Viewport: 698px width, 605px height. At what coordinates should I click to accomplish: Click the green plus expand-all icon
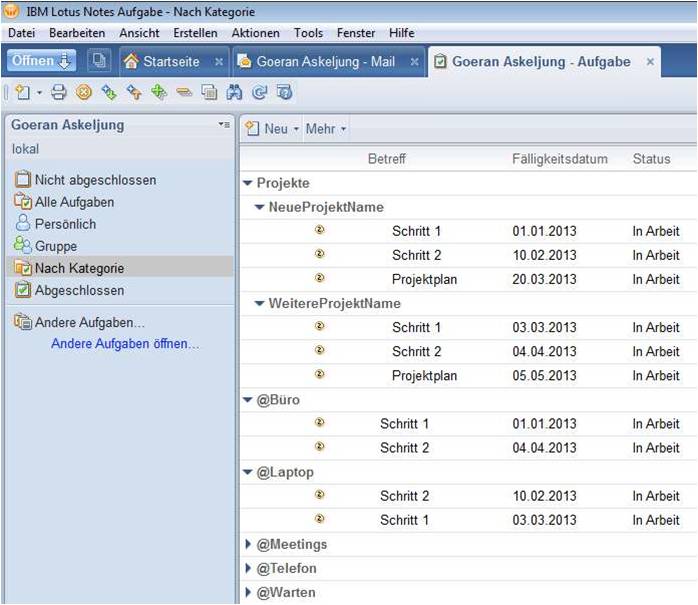159,92
